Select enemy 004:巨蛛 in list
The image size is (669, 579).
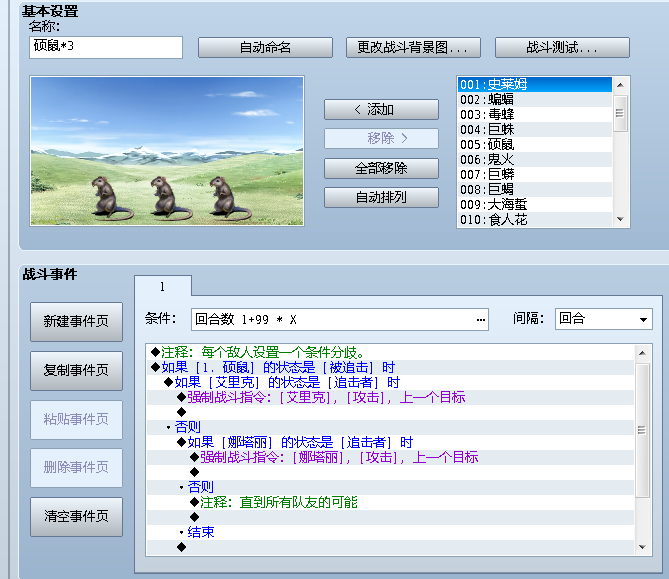pyautogui.click(x=535, y=129)
